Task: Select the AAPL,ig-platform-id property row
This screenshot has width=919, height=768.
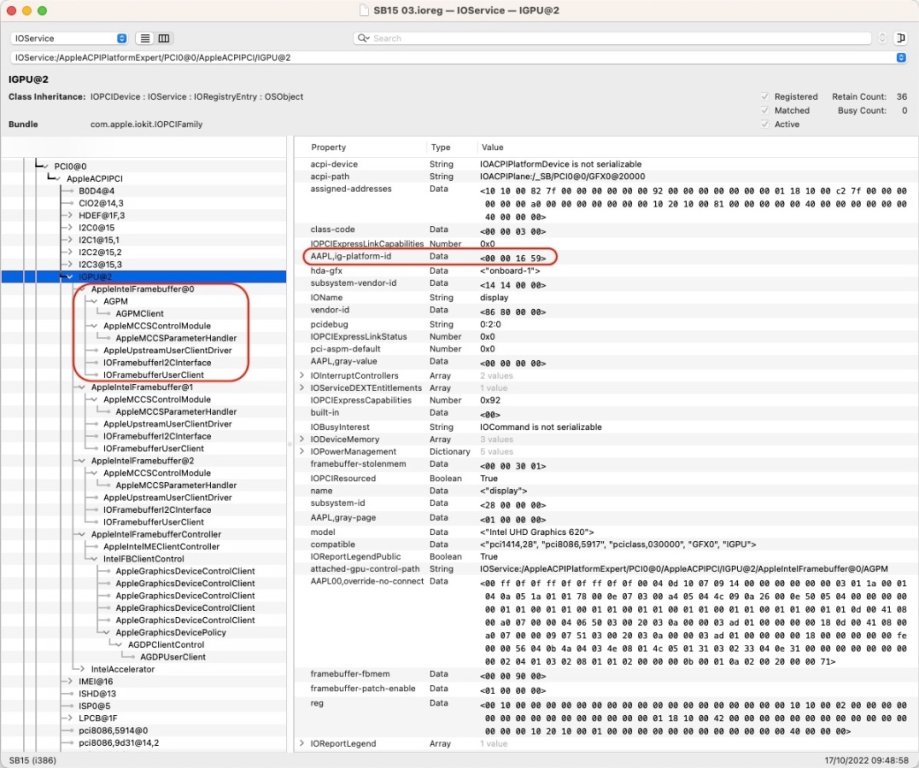Action: coord(350,257)
